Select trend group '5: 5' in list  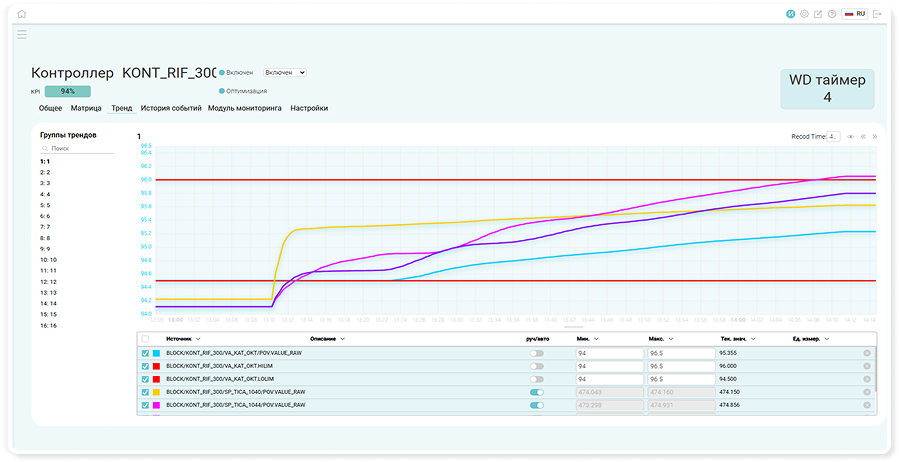pos(45,205)
